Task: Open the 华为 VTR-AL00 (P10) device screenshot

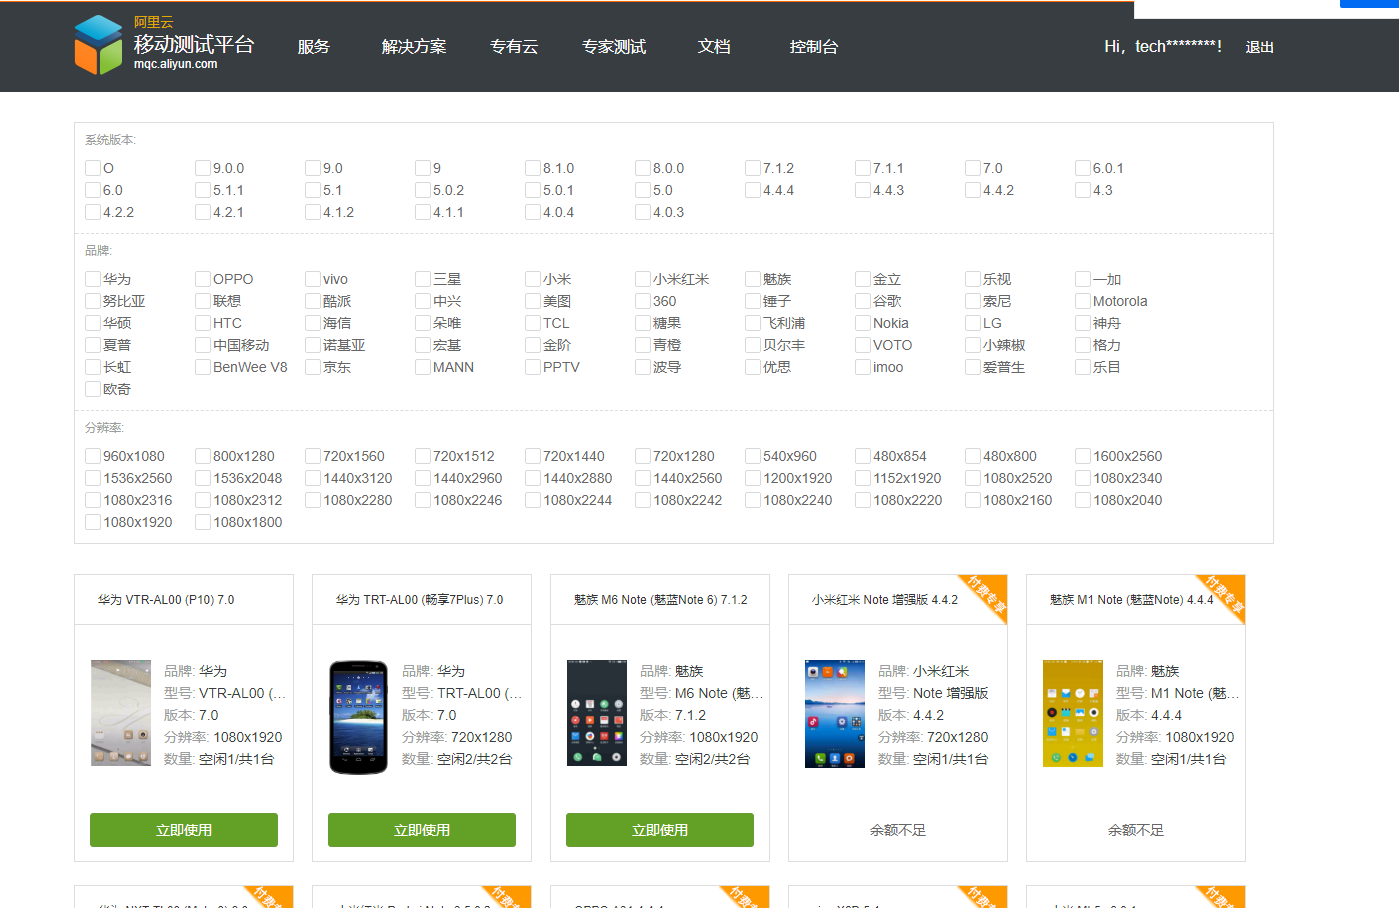Action: 121,713
